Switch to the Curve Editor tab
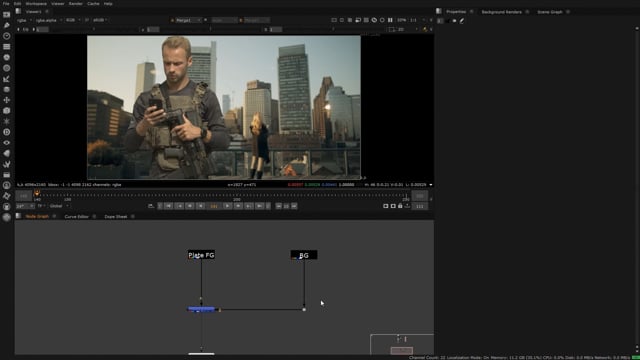640x360 pixels. [77, 217]
